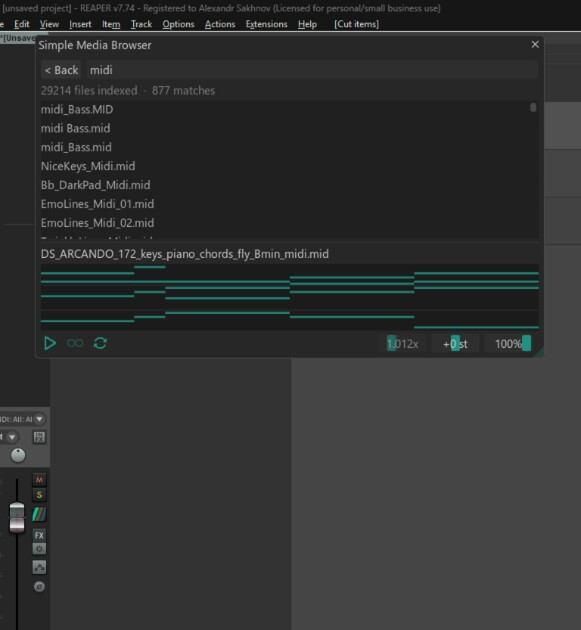Click the DS_ARCANDO file name label
The width and height of the screenshot is (581, 630).
[x=185, y=254]
